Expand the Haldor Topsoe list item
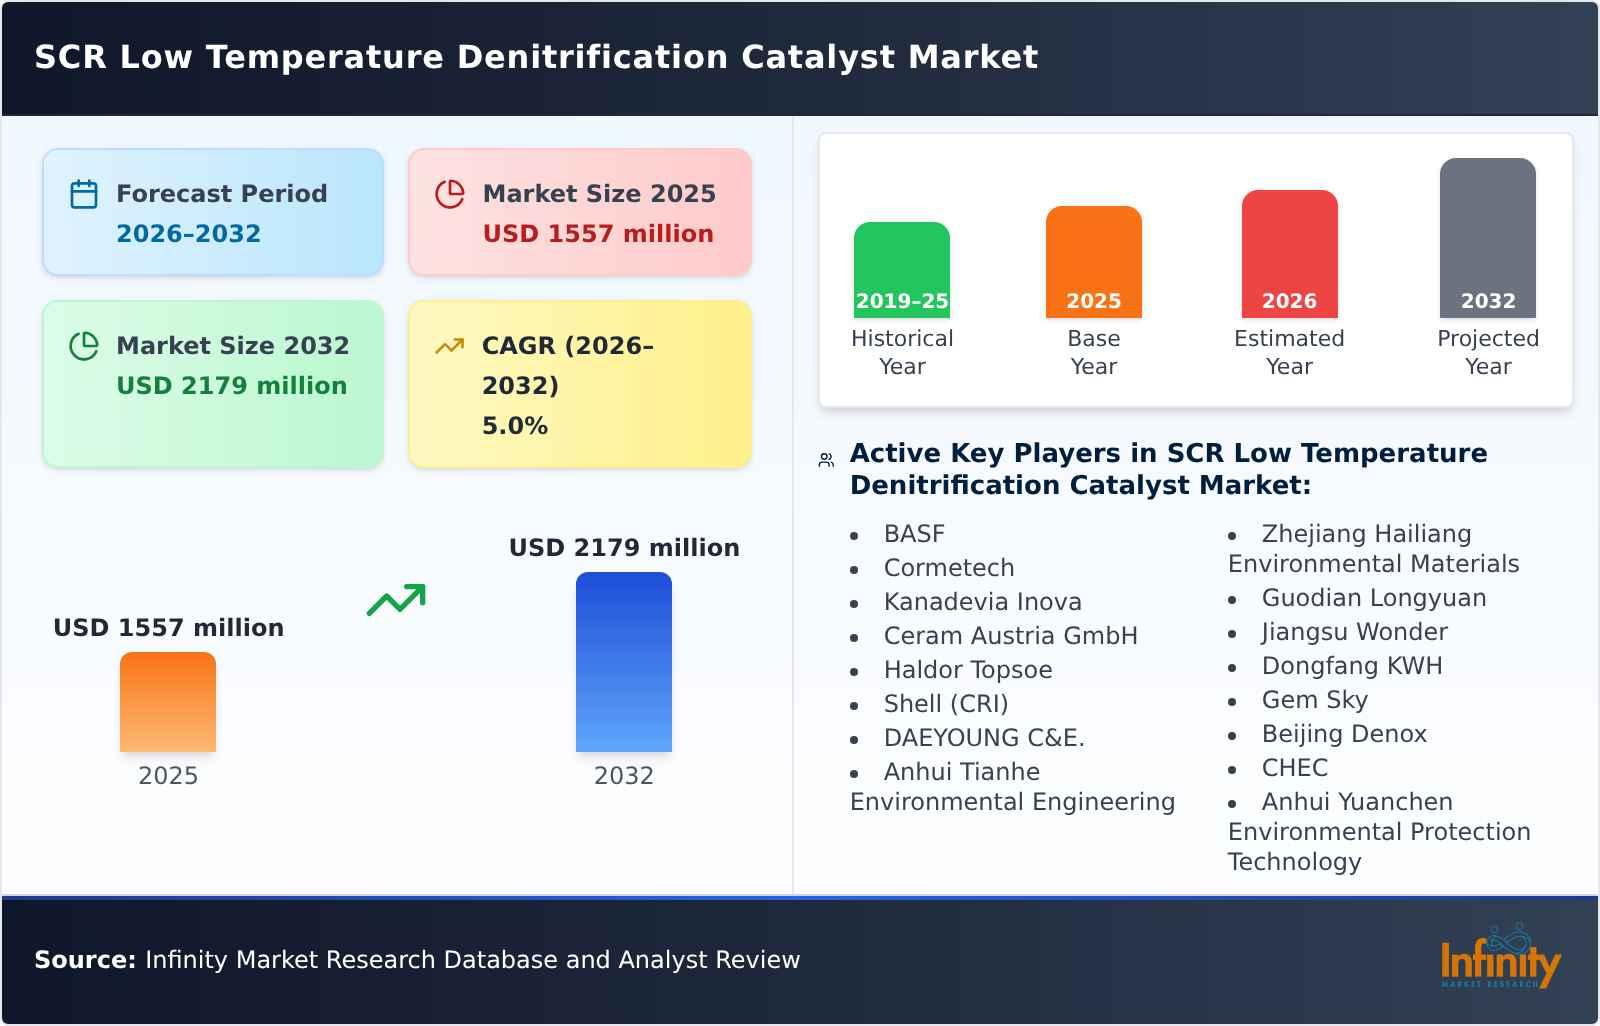The width and height of the screenshot is (1600, 1026). point(967,670)
